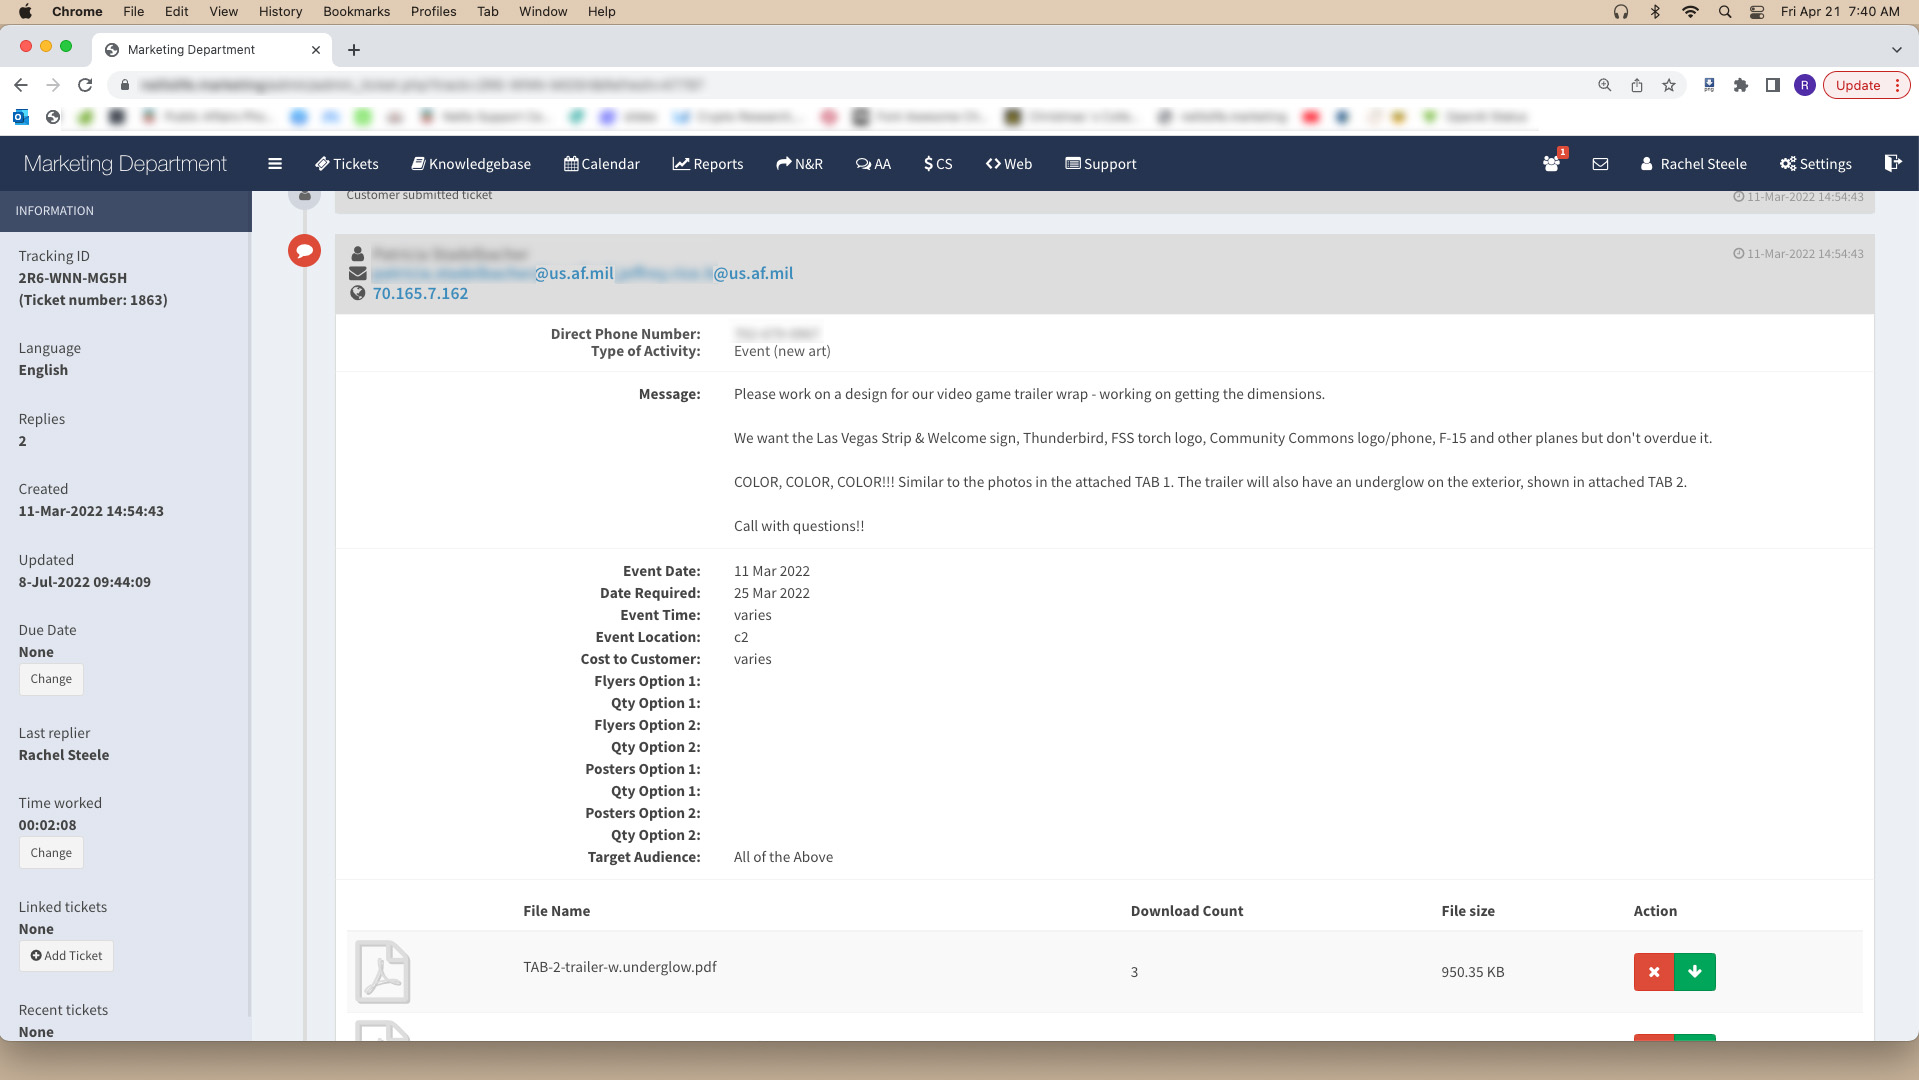The width and height of the screenshot is (1919, 1080).
Task: Open Settings from the navigation bar
Action: [x=1815, y=164]
